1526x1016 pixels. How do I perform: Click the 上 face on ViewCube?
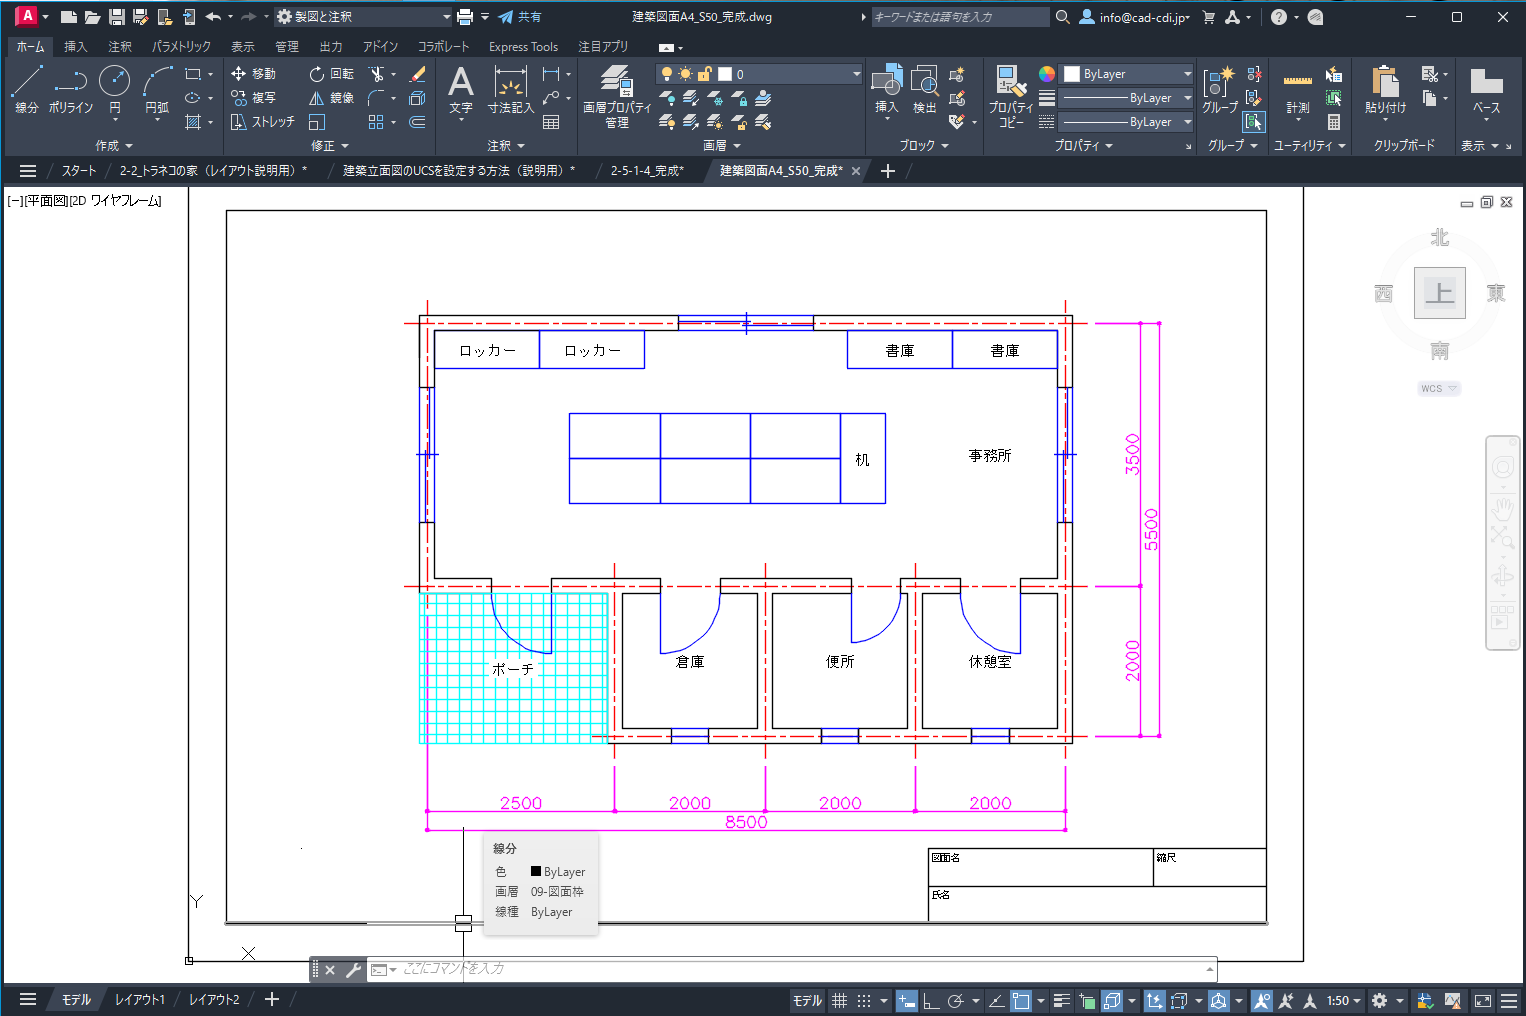(1440, 293)
